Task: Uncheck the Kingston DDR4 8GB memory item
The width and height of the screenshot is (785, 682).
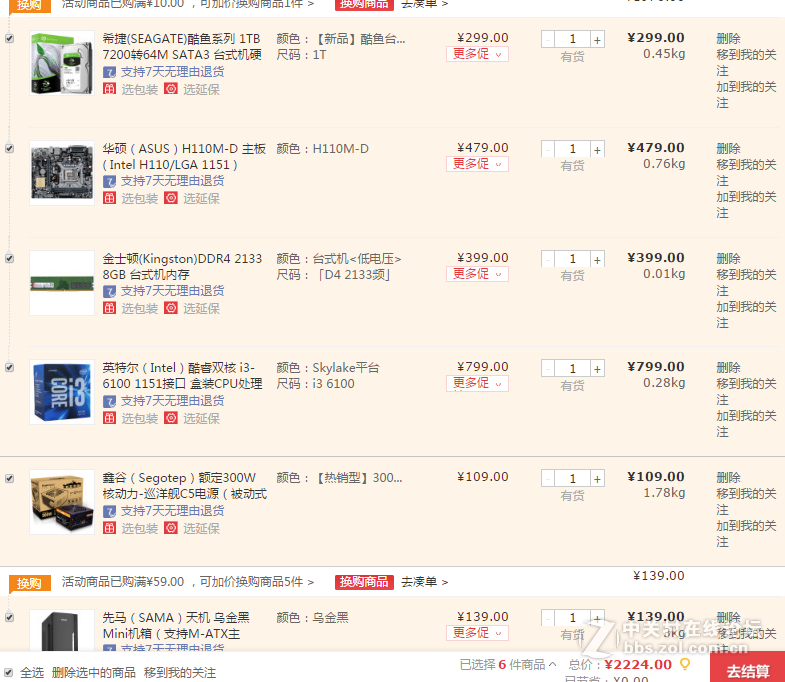Action: point(9,258)
